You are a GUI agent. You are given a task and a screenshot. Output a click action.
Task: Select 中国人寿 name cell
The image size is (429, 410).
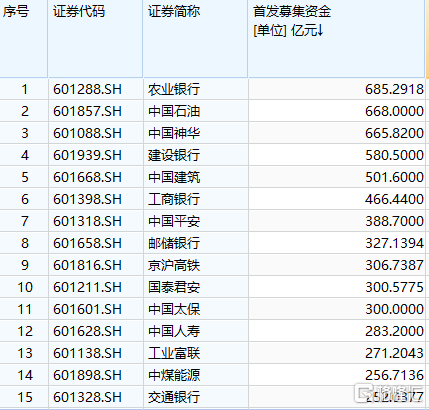click(x=196, y=331)
